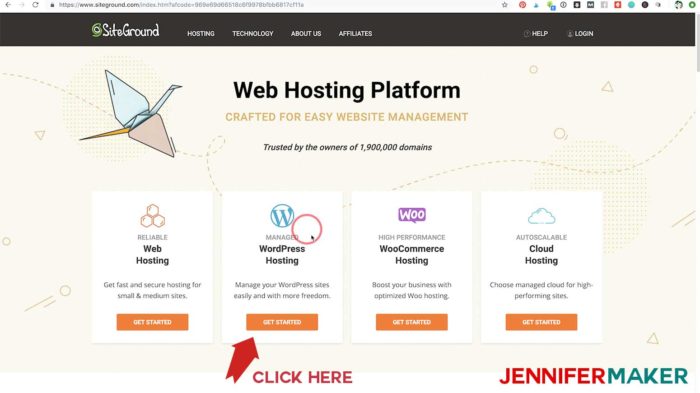This screenshot has height=393, width=700.
Task: Click the blue extension icon beside Pinterest
Action: click(x=536, y=5)
